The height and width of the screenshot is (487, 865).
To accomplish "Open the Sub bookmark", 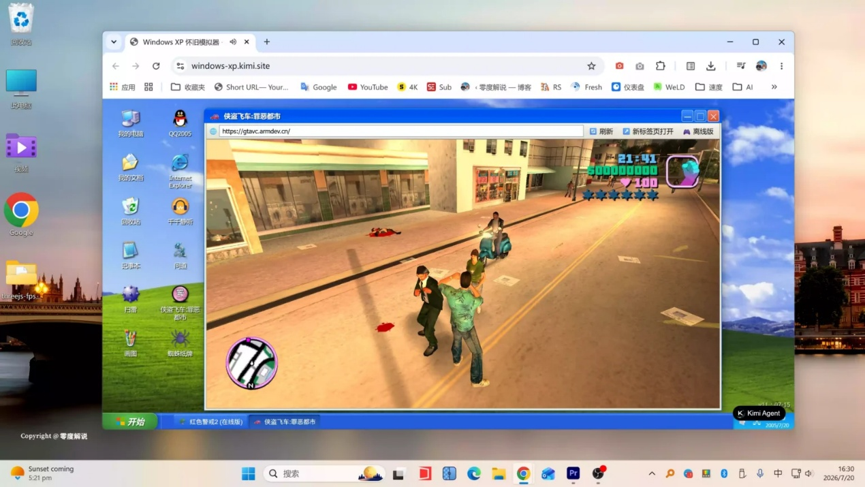I will (439, 87).
